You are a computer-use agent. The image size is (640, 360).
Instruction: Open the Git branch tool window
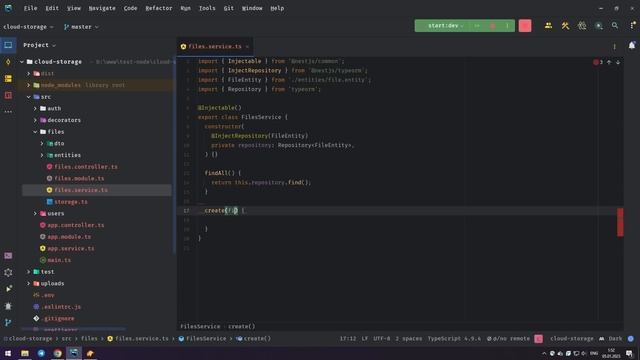[8, 322]
